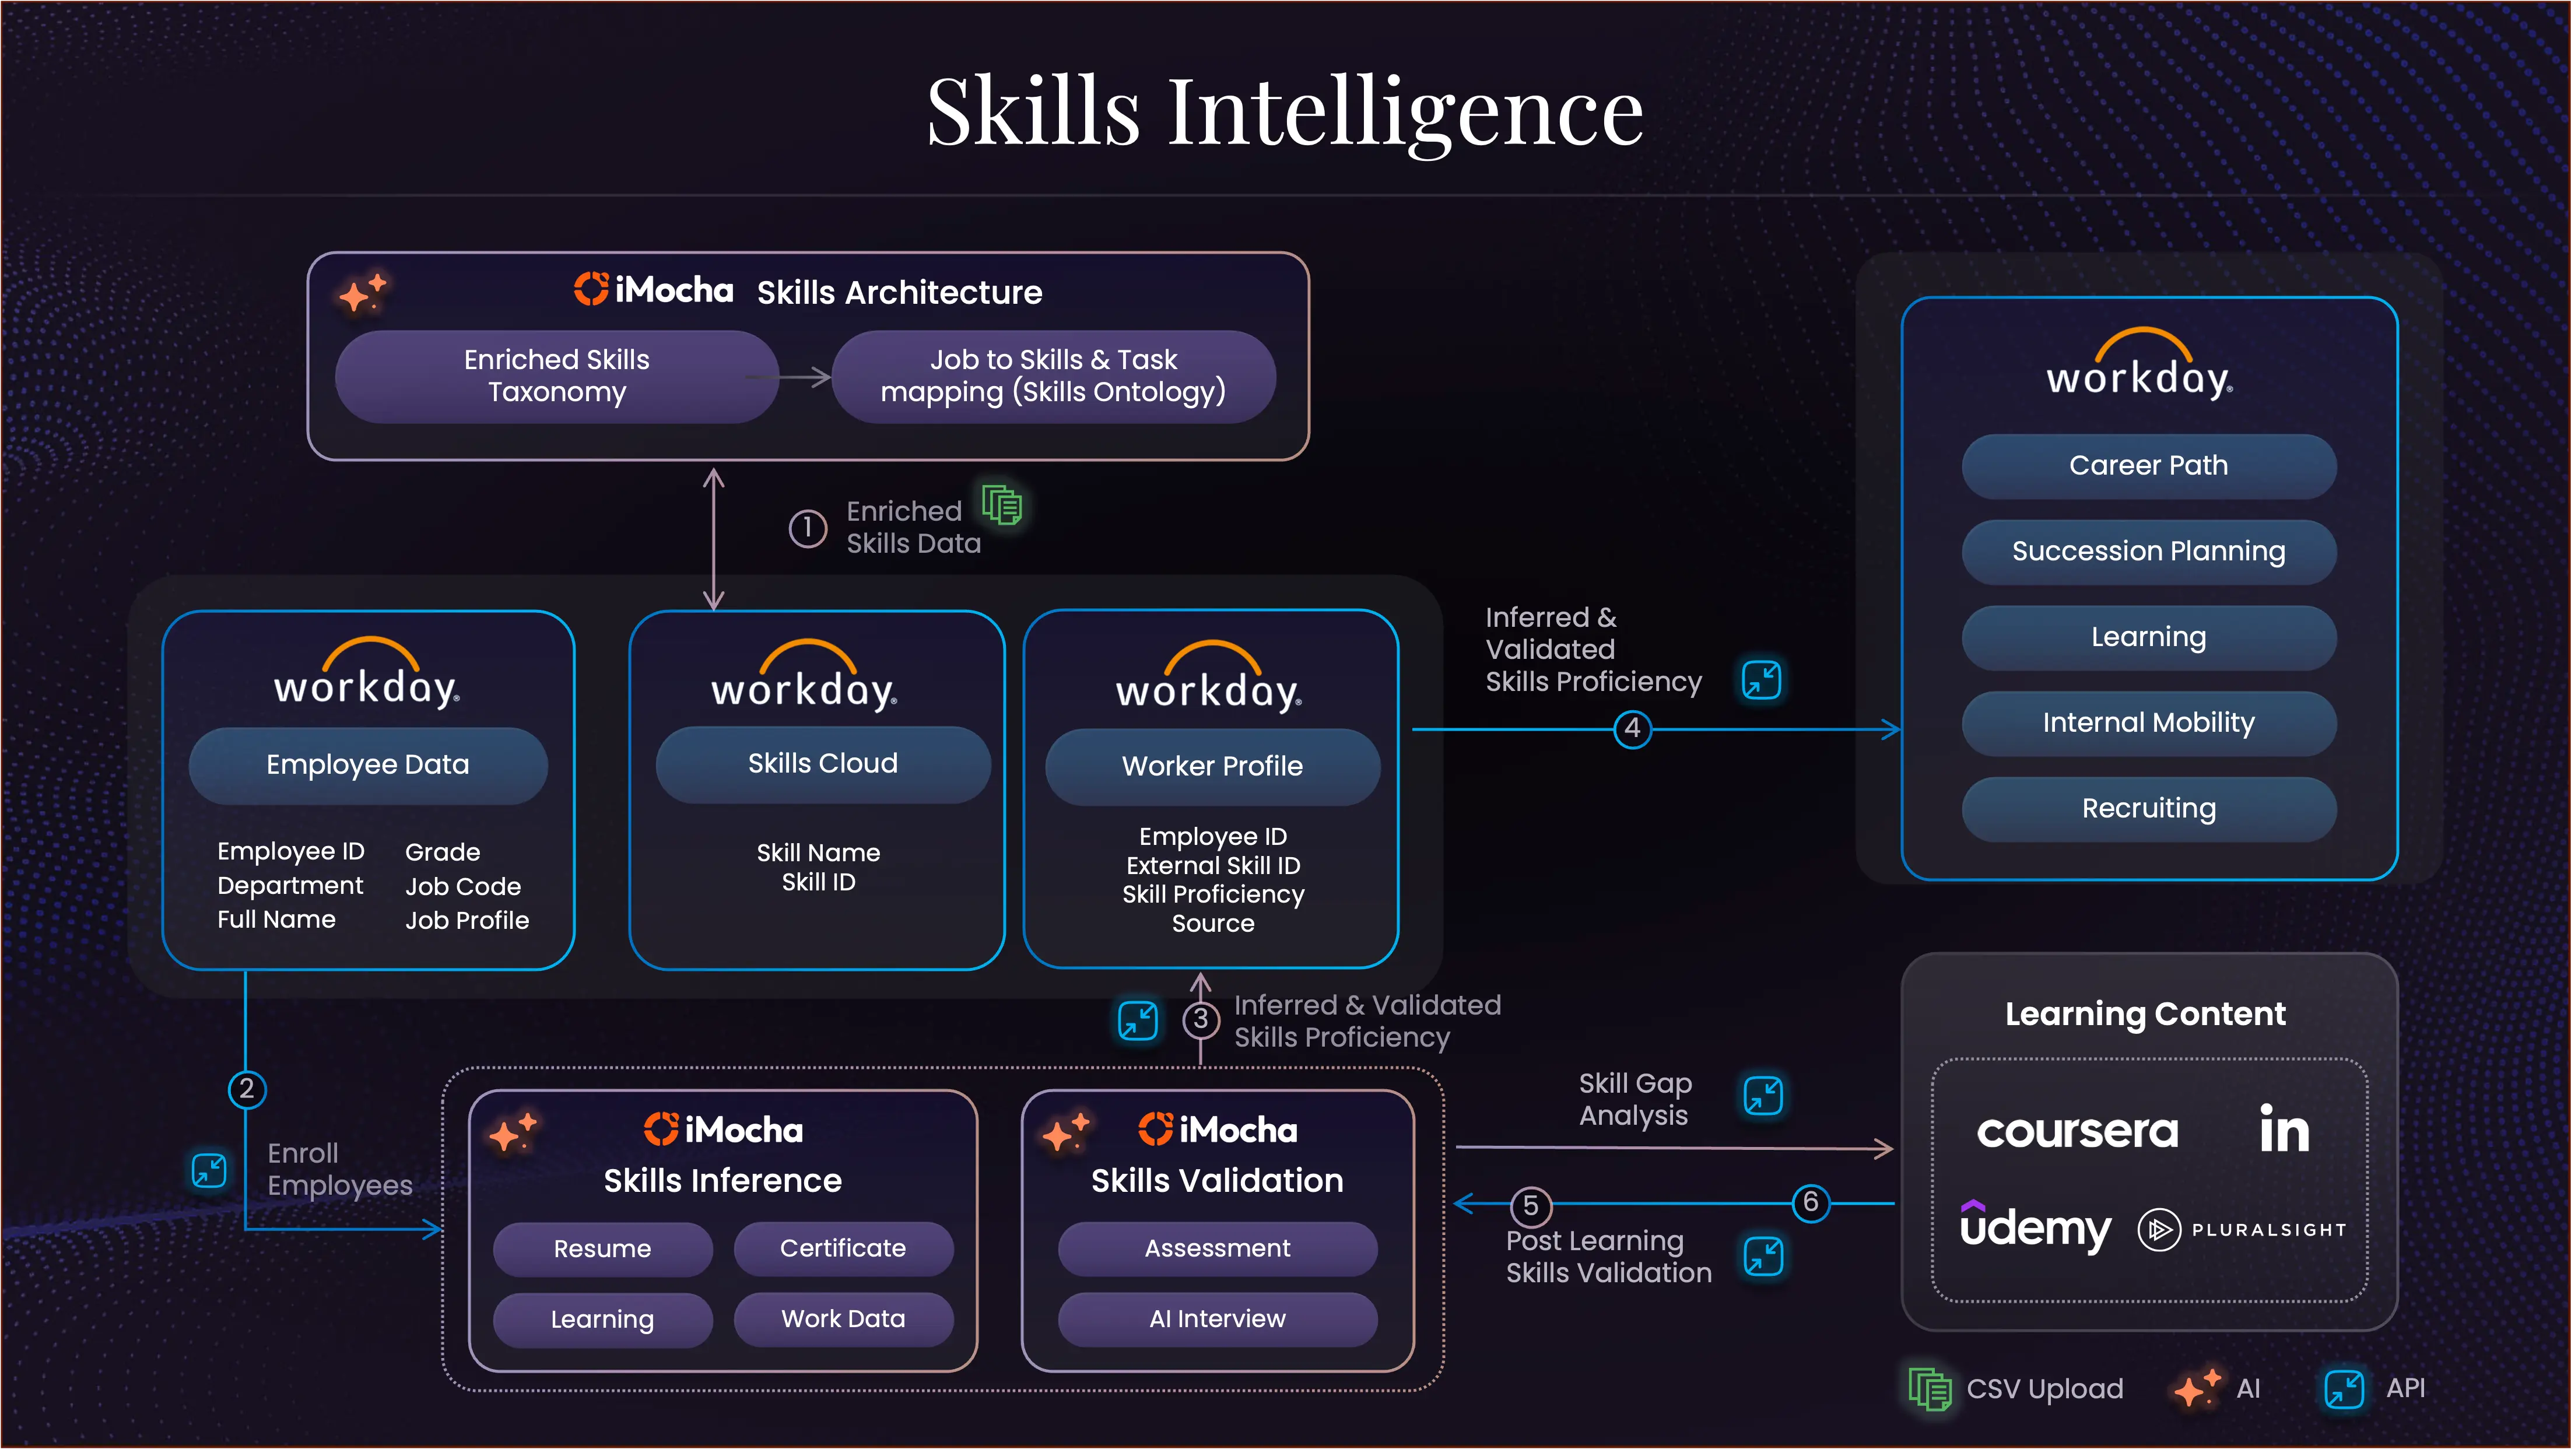Click the iMocha logo above Skills Inference
The width and height of the screenshot is (2571, 1456).
pos(723,1130)
